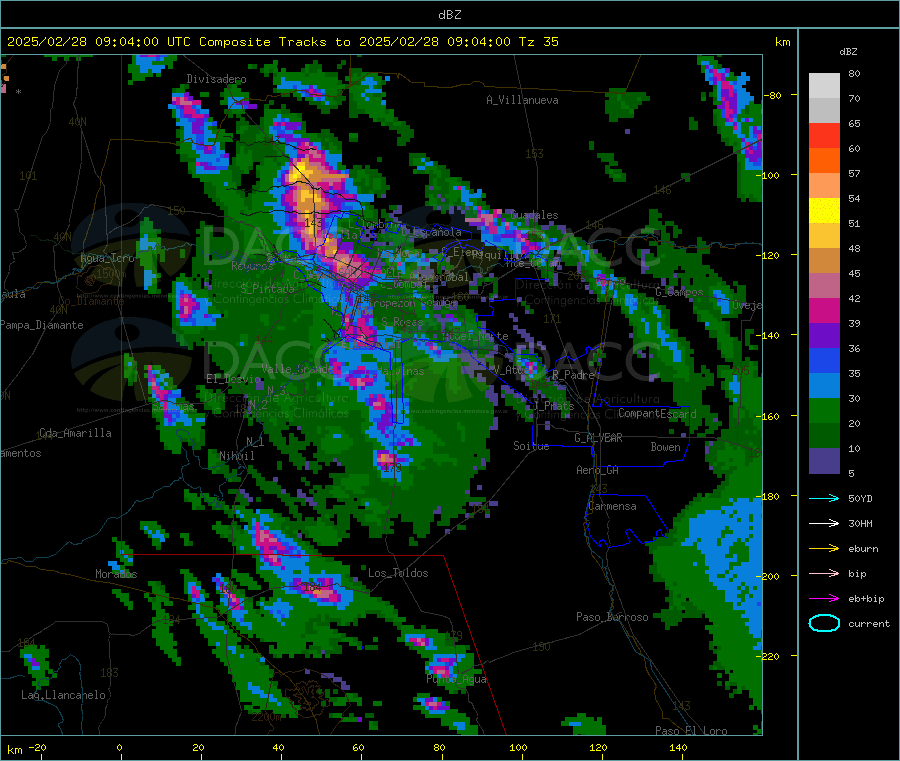Click the cyan 50YD track arrow in legend
This screenshot has height=761, width=900.
(824, 498)
